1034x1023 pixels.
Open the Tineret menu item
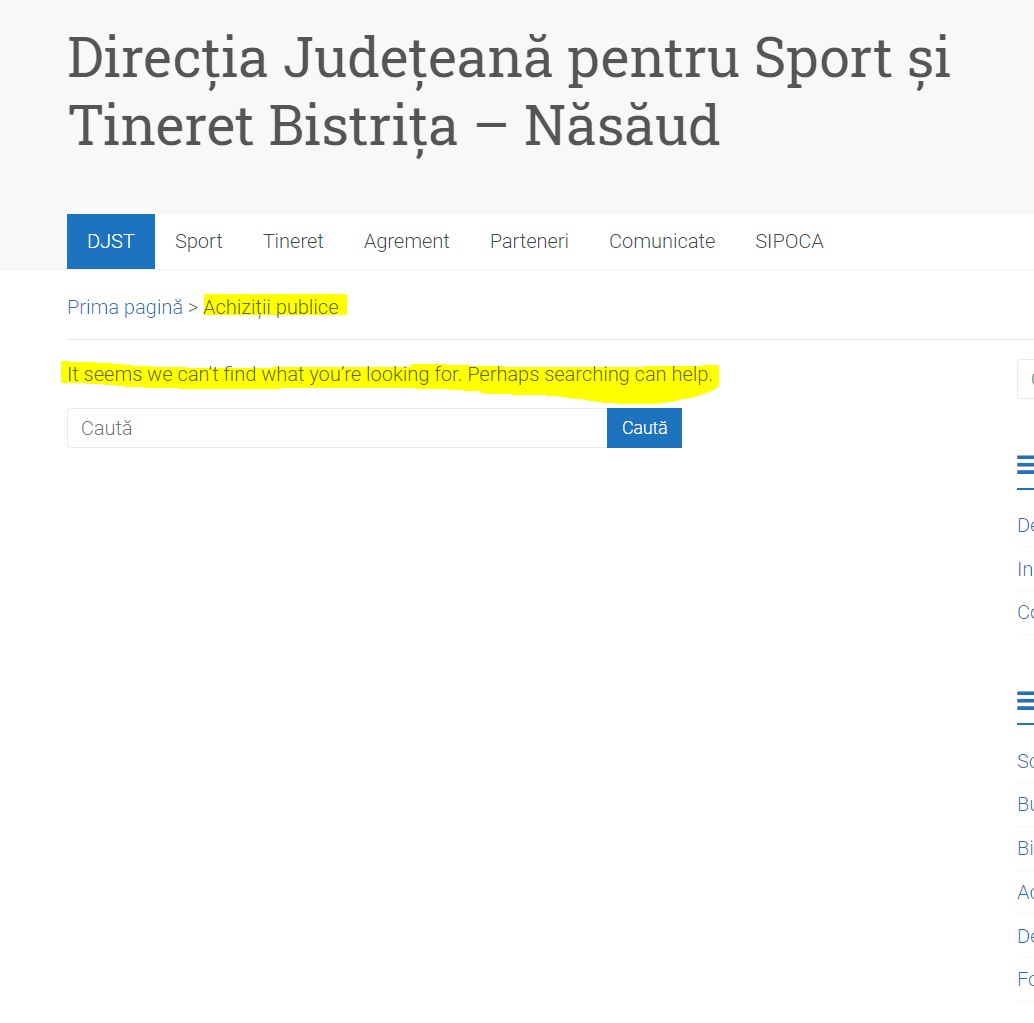pos(293,241)
